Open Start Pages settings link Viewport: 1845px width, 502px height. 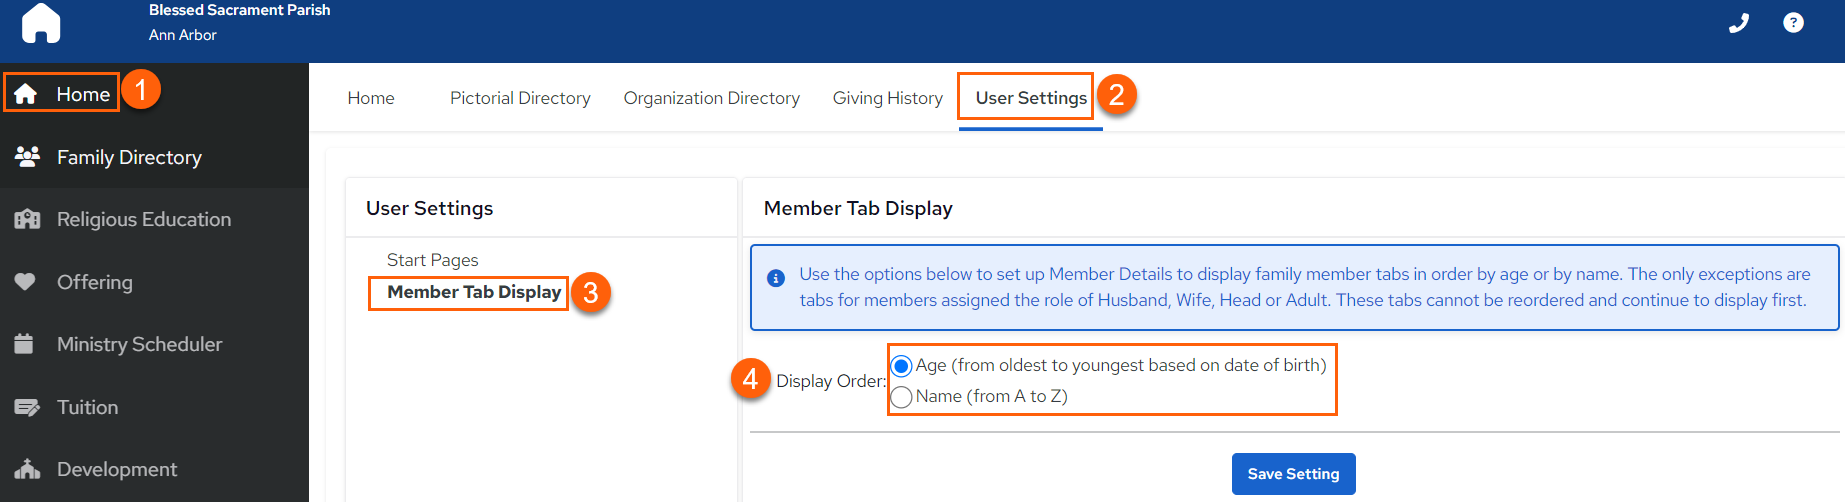pyautogui.click(x=432, y=260)
